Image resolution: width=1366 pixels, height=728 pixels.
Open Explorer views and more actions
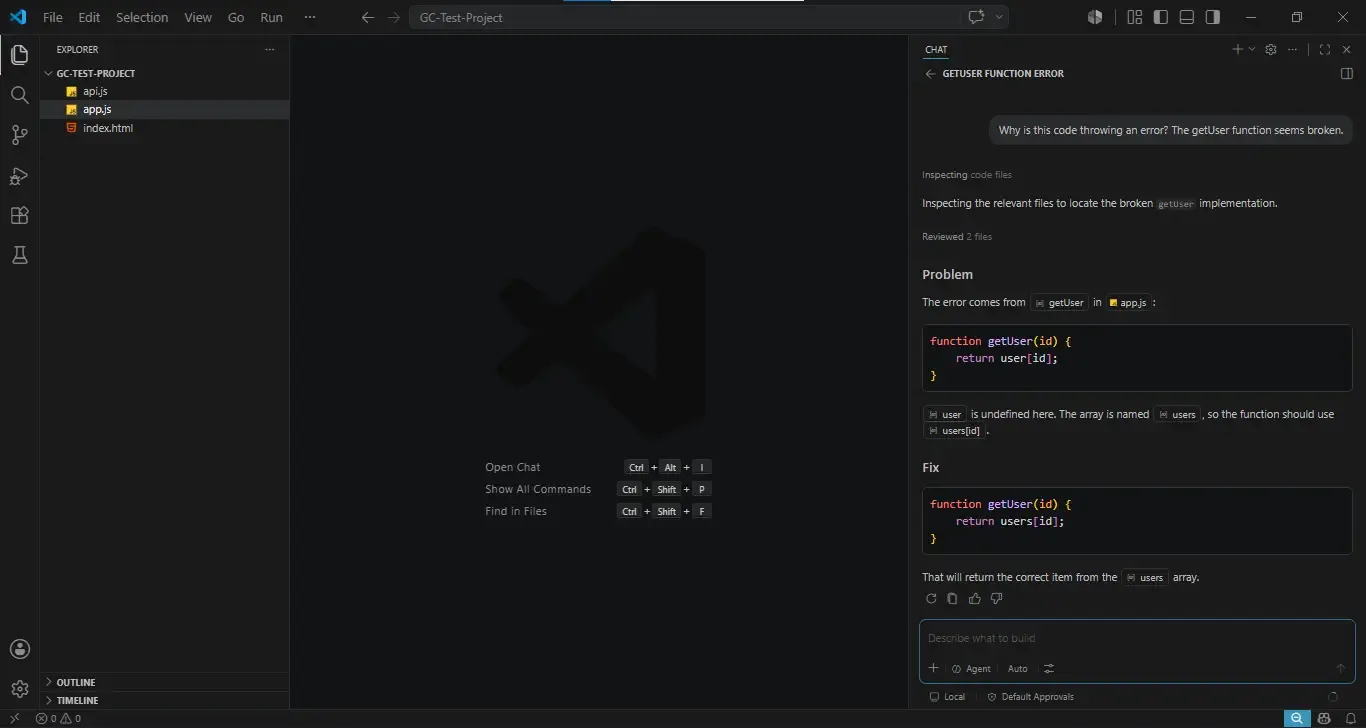[269, 49]
